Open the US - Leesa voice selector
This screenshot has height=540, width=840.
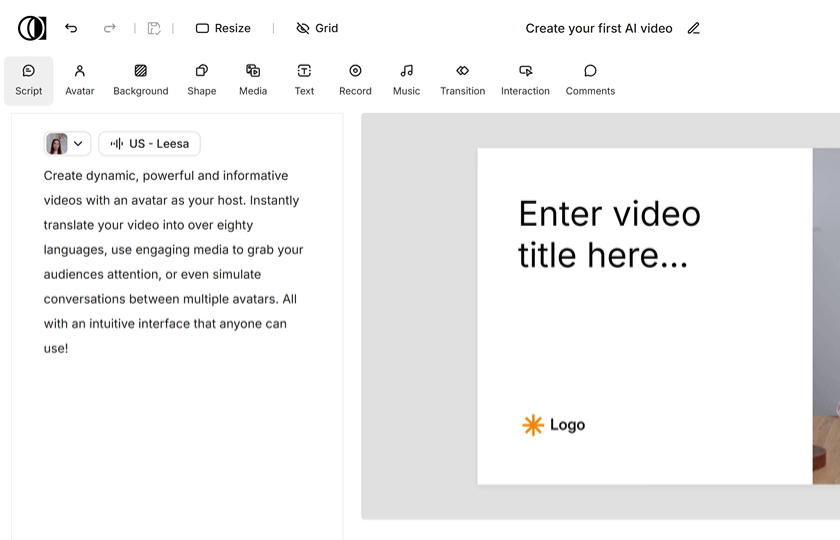pos(149,144)
